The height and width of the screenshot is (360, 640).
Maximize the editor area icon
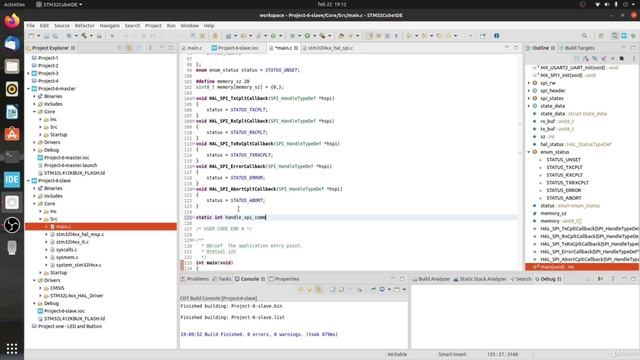(x=516, y=48)
